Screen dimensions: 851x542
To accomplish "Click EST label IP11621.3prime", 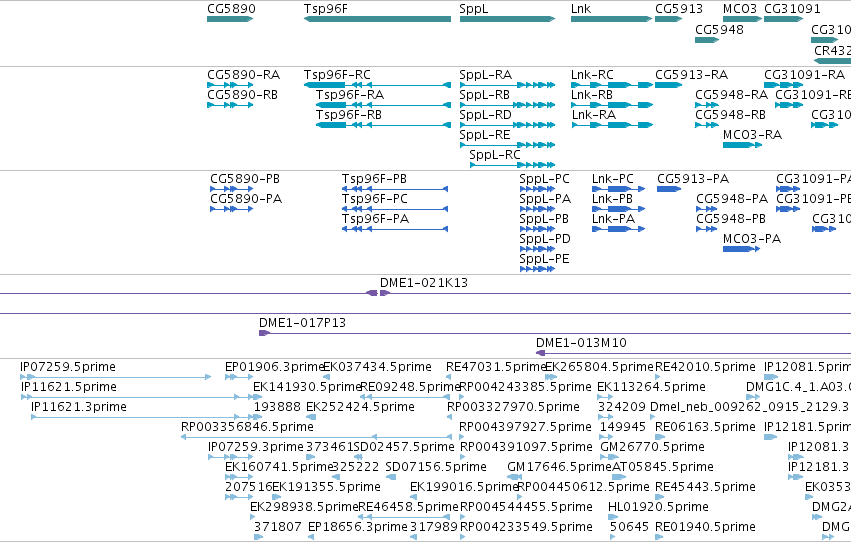I will (79, 407).
